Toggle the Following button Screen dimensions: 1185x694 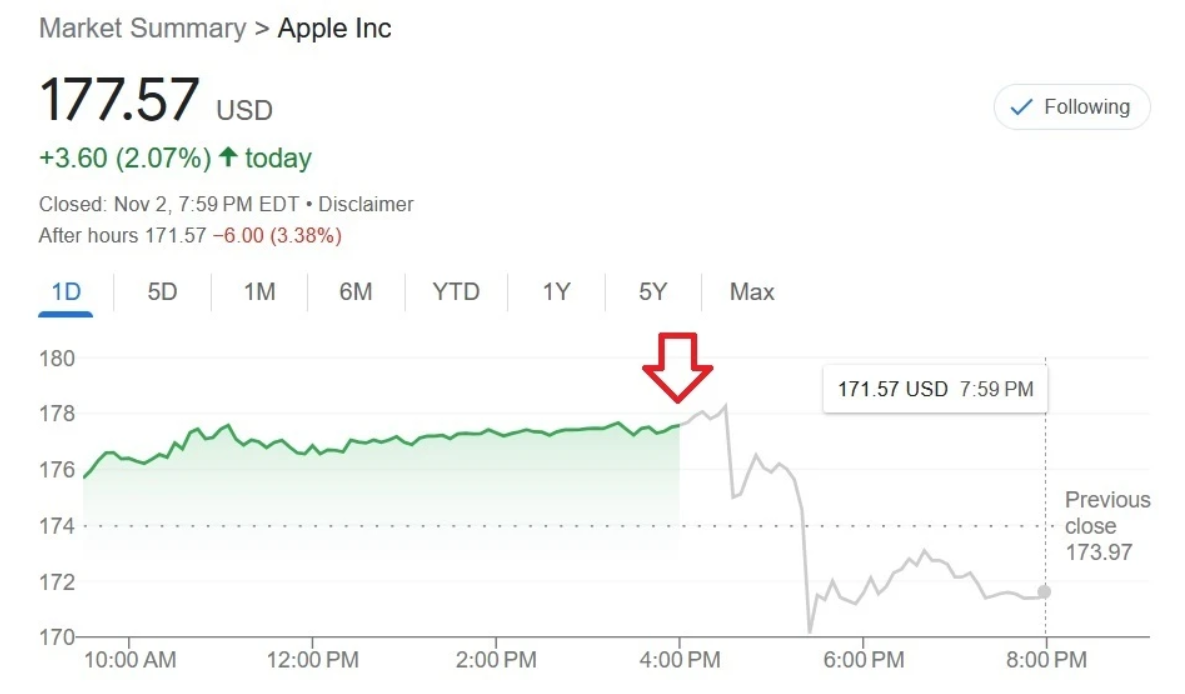tap(1072, 107)
